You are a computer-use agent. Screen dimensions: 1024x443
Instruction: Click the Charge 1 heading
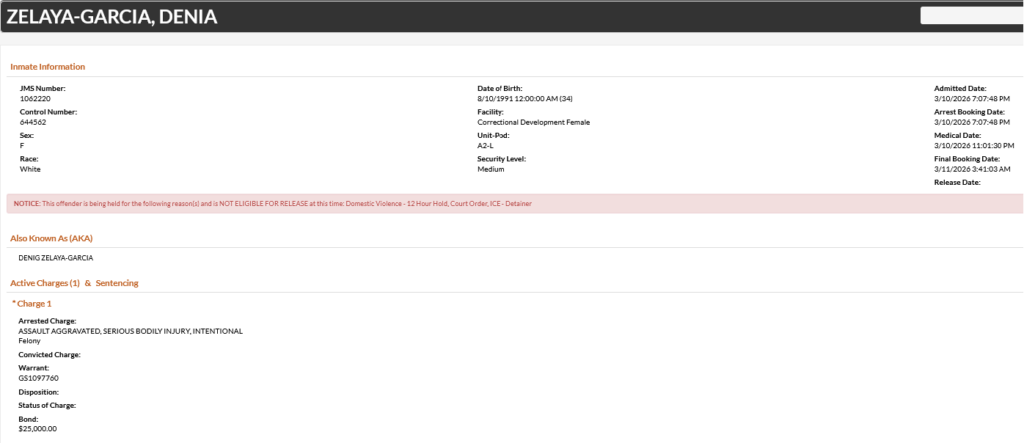coord(31,303)
